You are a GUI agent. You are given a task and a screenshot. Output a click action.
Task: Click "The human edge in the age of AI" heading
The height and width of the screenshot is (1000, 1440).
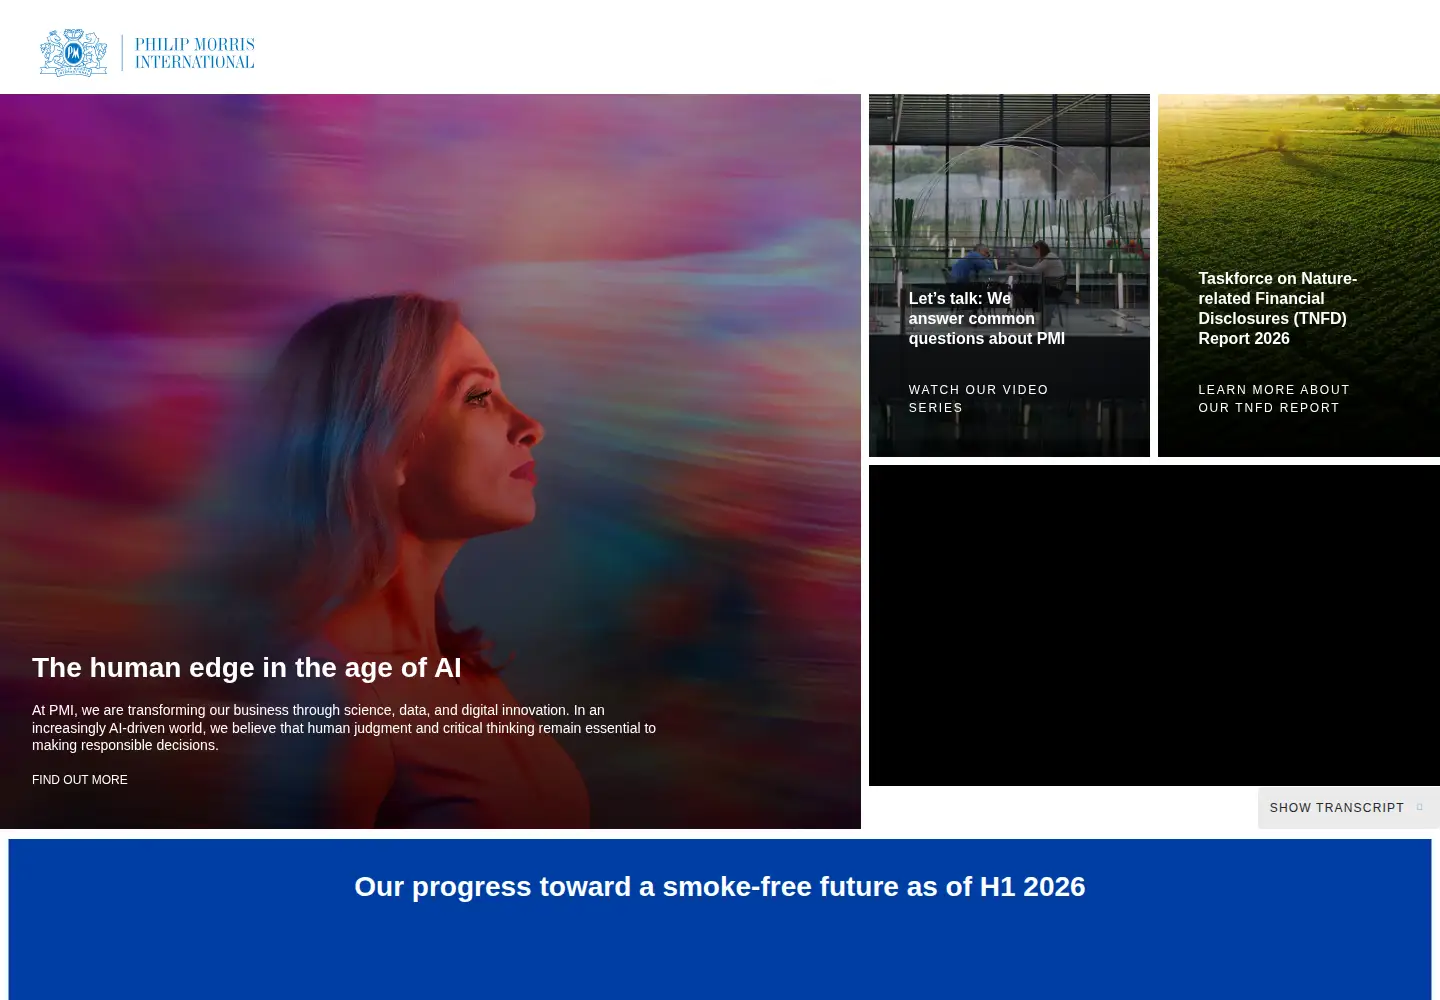(x=247, y=668)
